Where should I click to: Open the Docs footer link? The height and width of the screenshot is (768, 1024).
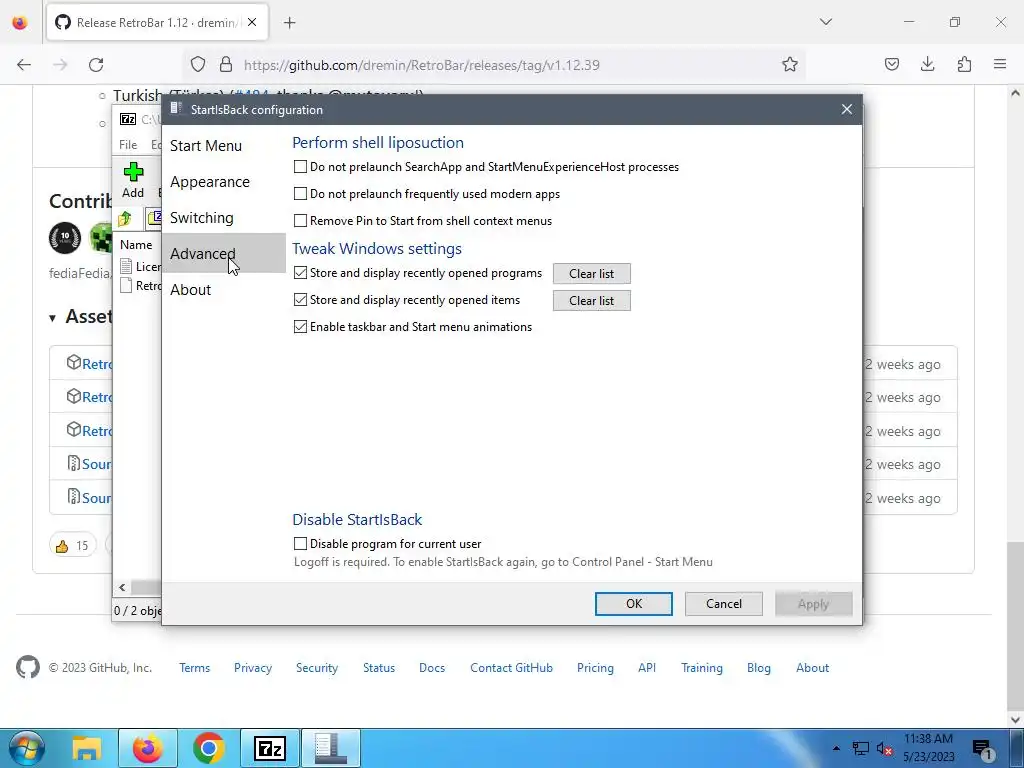click(x=432, y=667)
